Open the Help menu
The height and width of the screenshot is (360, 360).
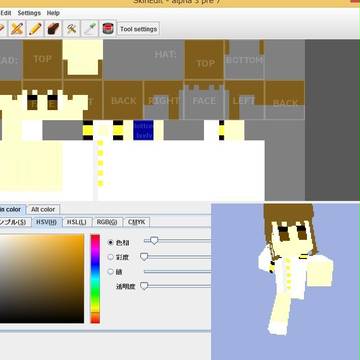click(x=53, y=13)
